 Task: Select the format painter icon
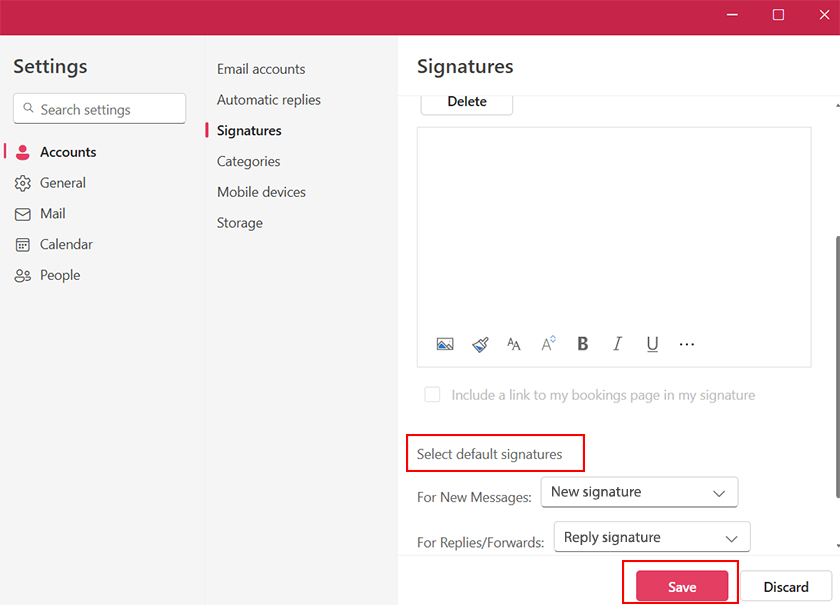[480, 344]
